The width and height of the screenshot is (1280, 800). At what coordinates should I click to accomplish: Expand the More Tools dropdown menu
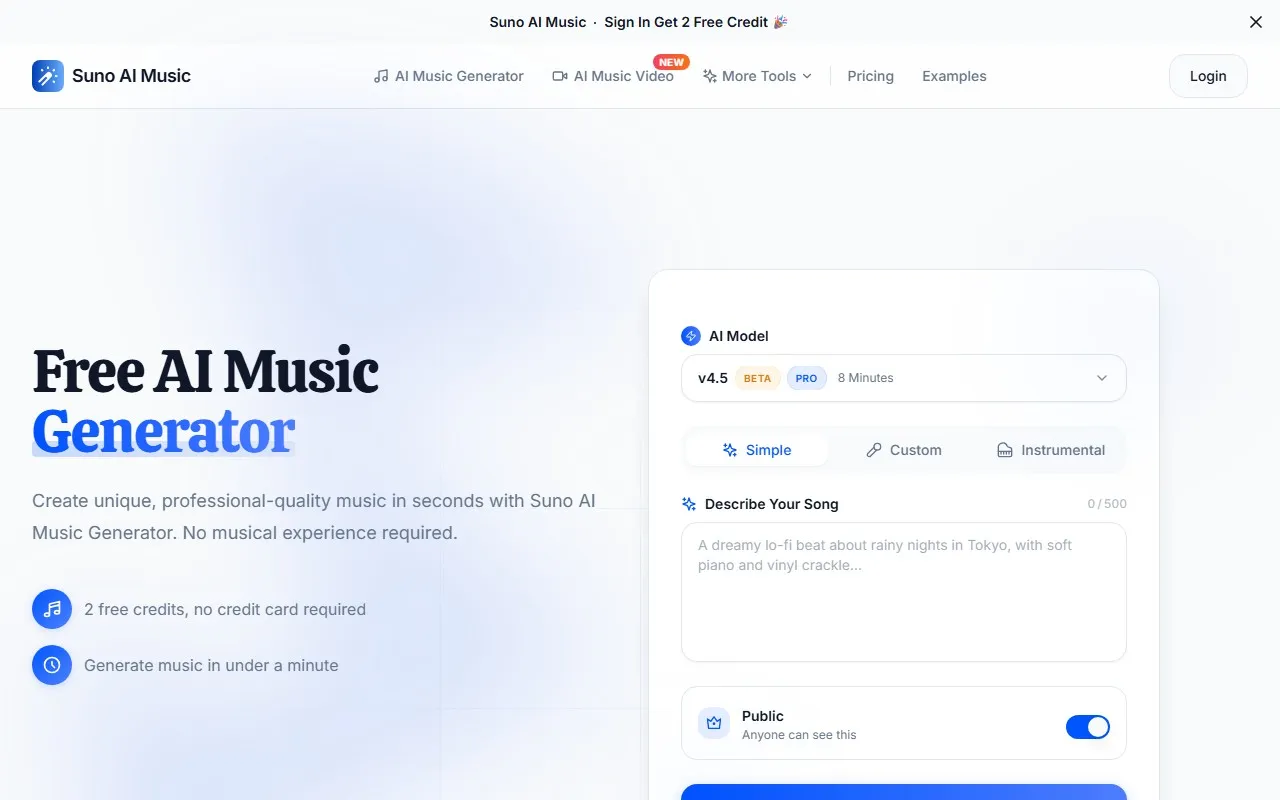tap(757, 76)
